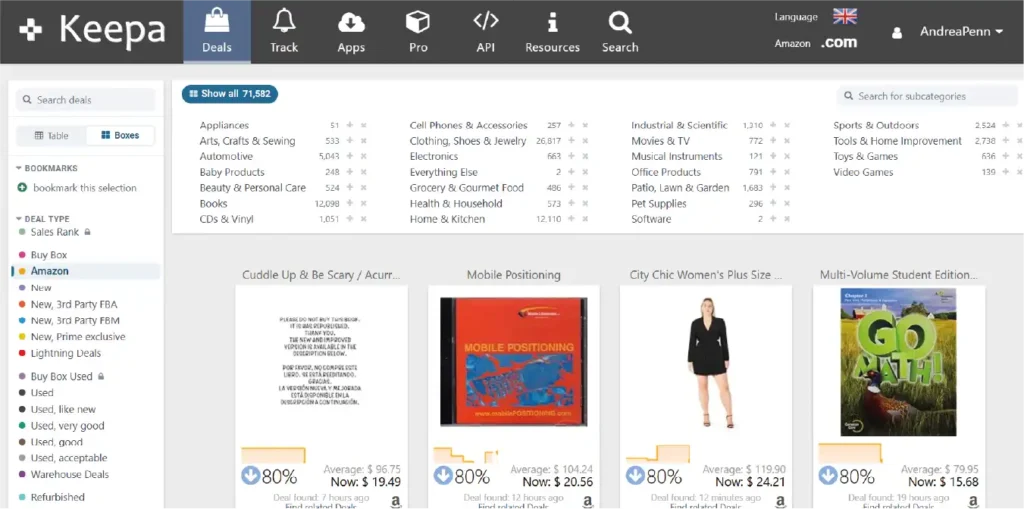The image size is (1024, 509).
Task: Switch to Boxes view
Action: (x=120, y=135)
